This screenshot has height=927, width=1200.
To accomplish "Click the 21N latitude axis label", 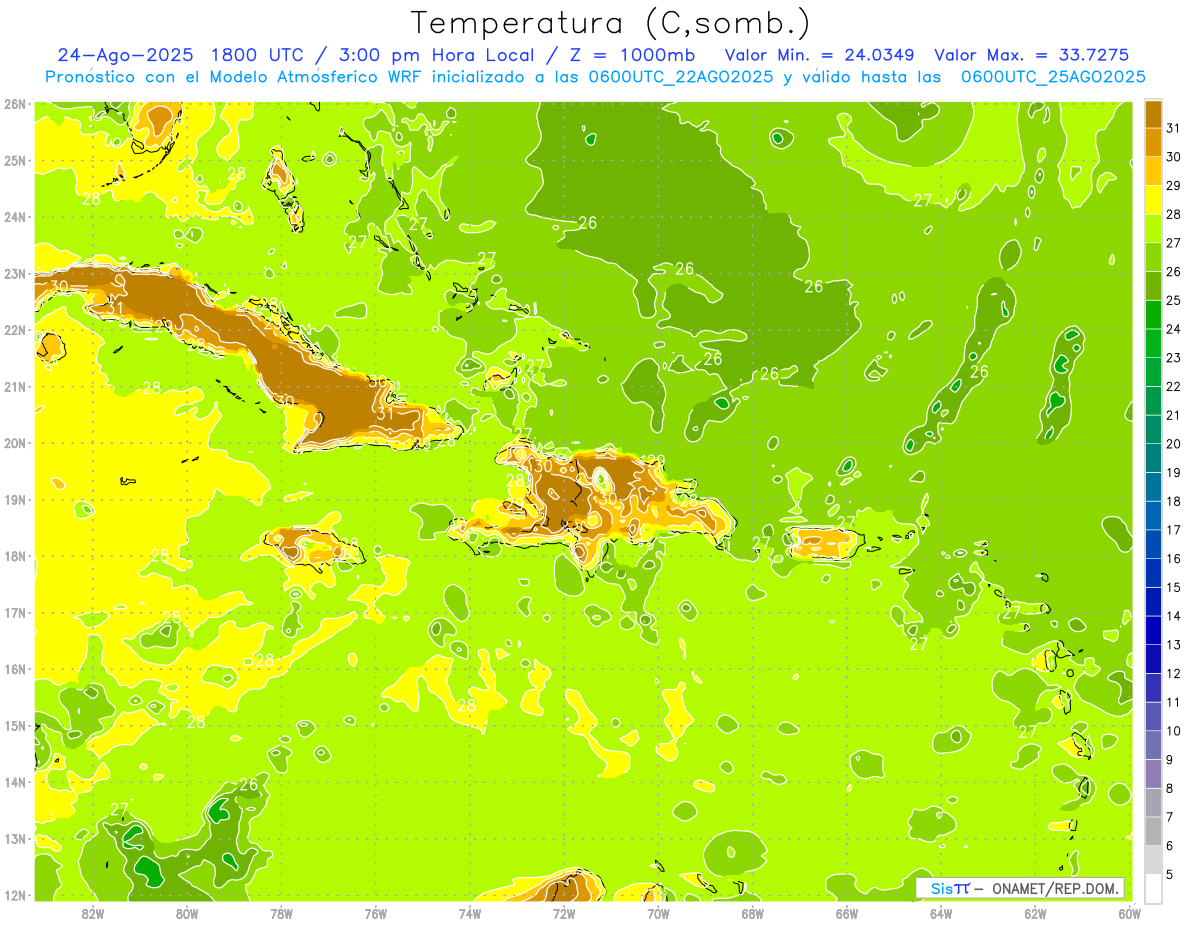I will pos(14,386).
